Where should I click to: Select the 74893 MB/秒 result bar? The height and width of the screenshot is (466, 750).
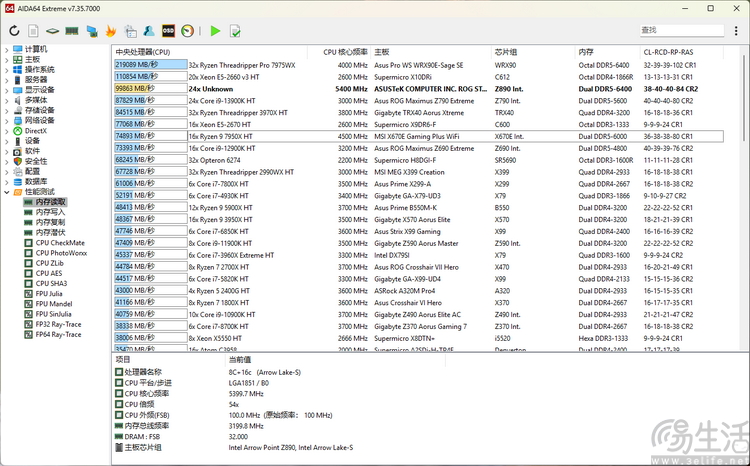click(151, 136)
